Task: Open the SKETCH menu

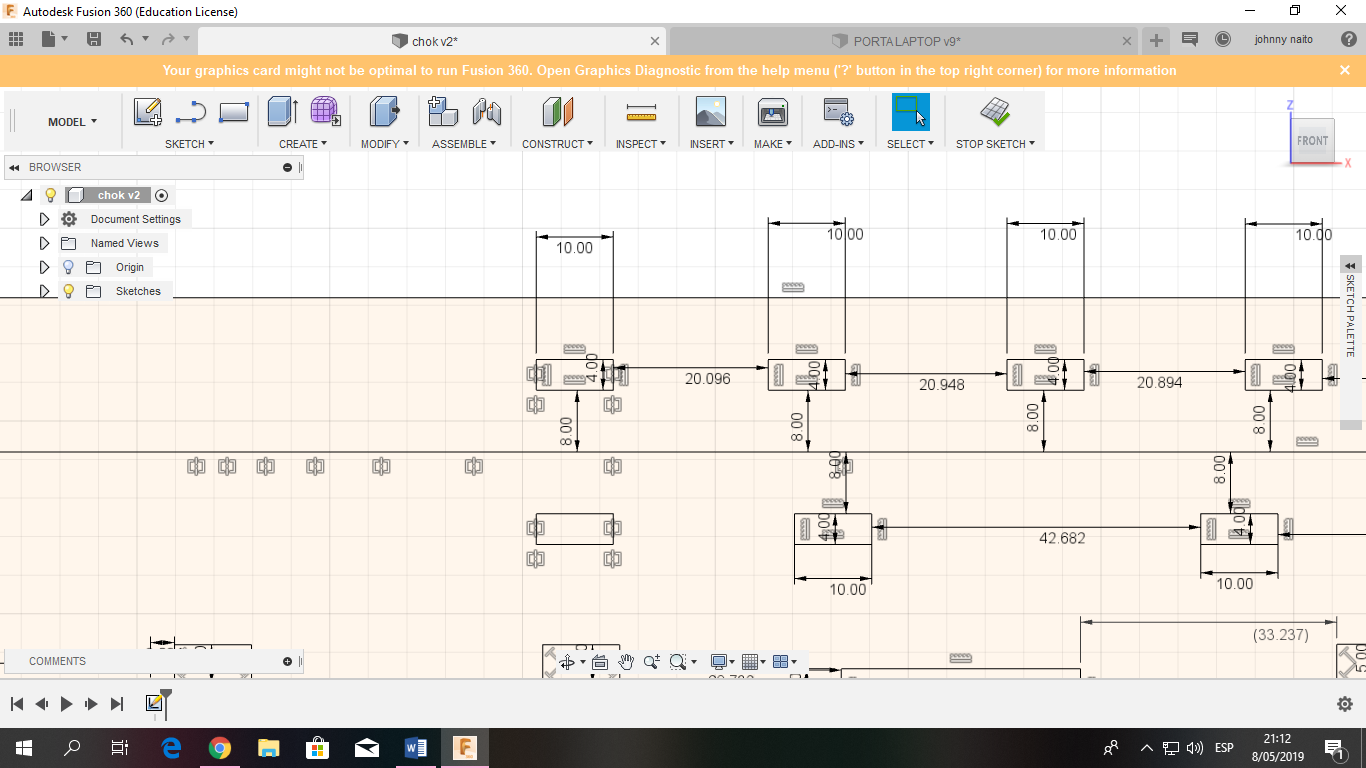Action: (189, 144)
